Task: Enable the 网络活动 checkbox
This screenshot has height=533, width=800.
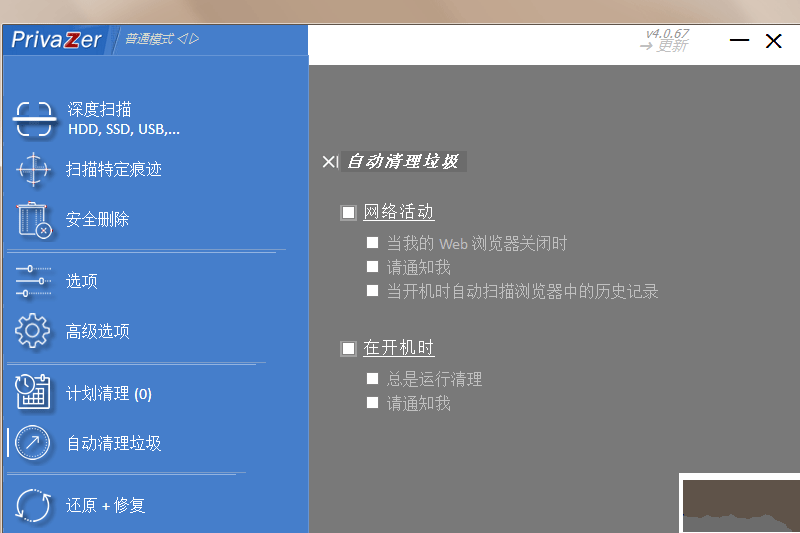Action: 348,212
